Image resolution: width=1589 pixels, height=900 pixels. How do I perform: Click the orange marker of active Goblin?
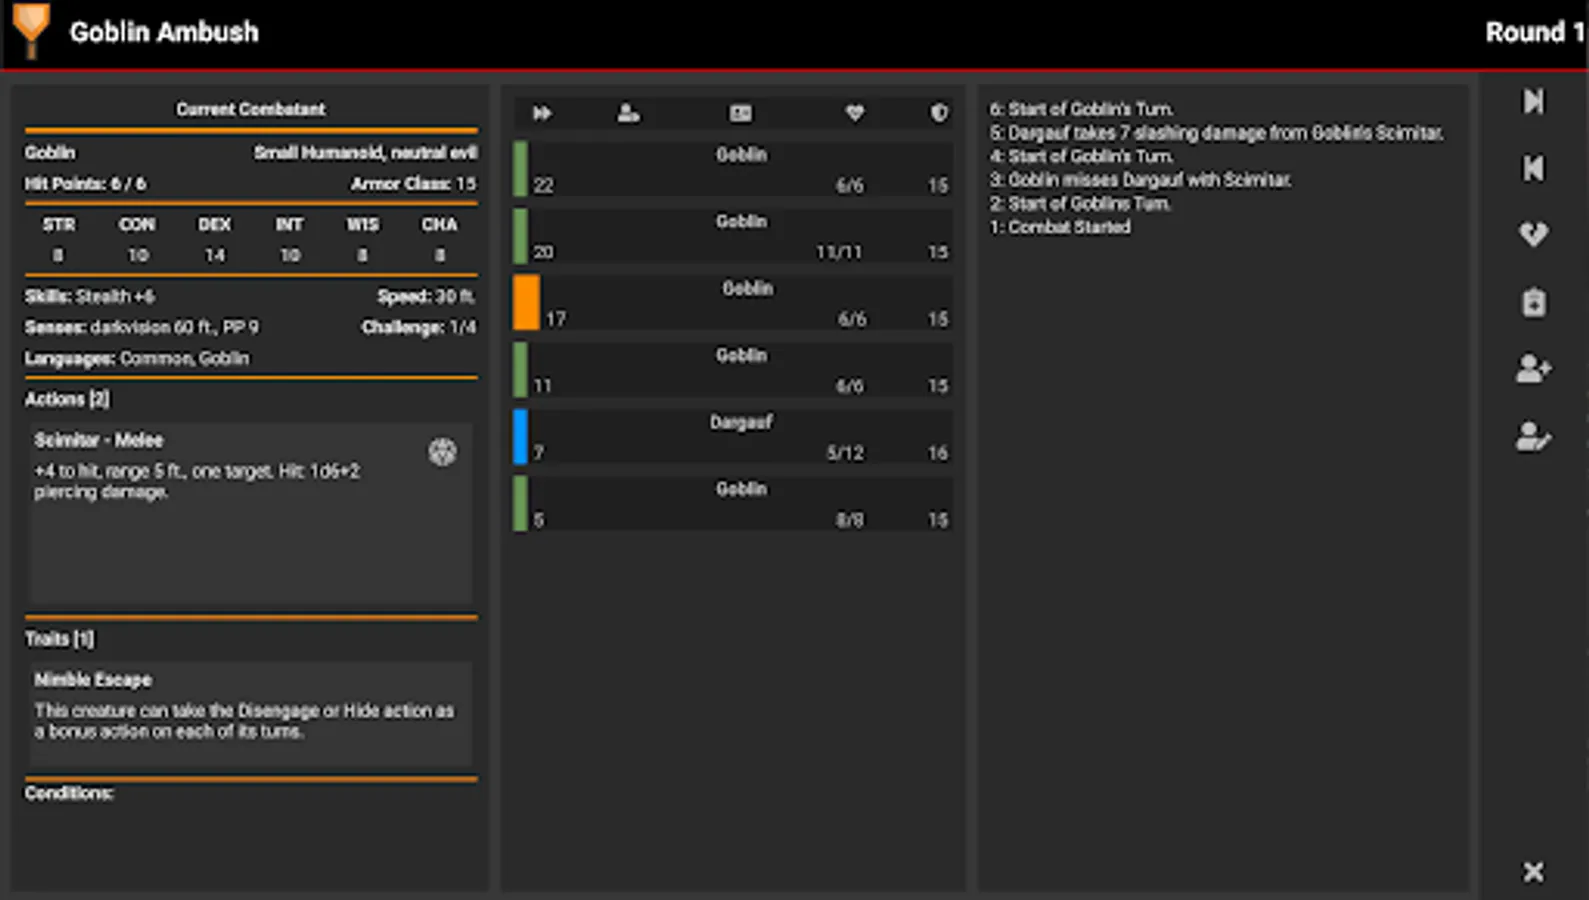tap(526, 303)
